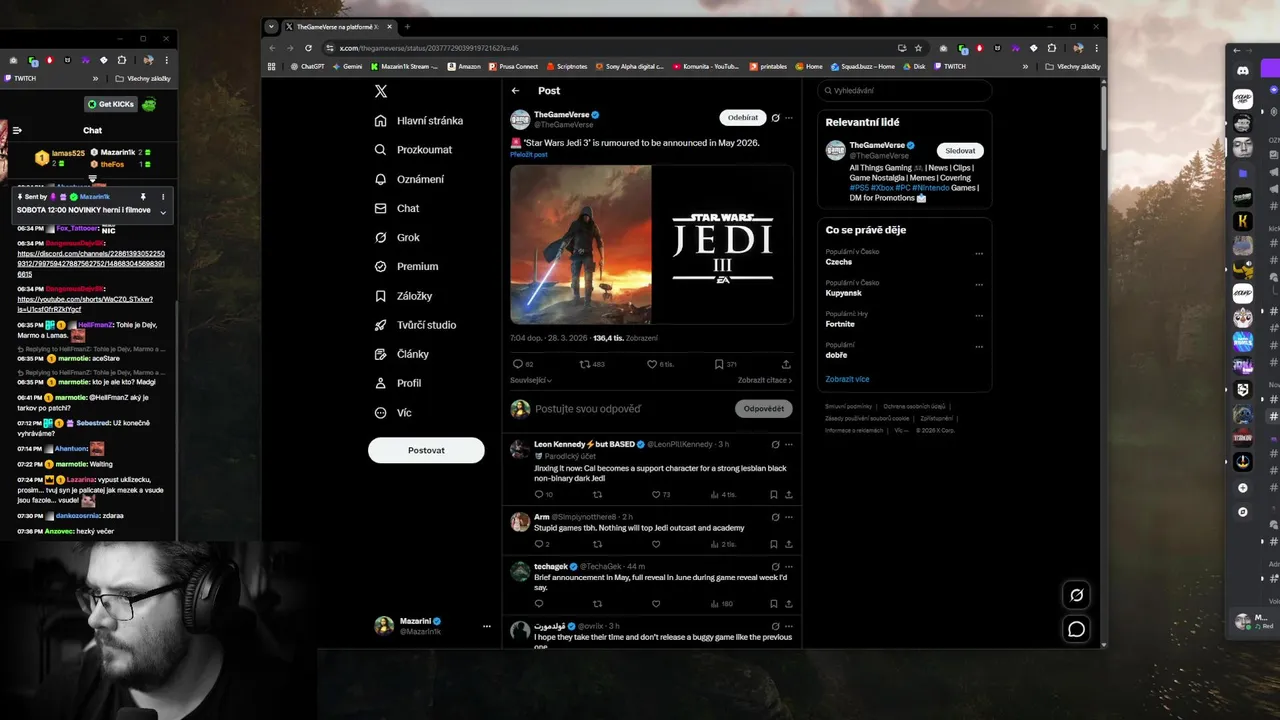The image size is (1280, 720).
Task: Click Get KICKs button in chat window
Action: pyautogui.click(x=110, y=104)
